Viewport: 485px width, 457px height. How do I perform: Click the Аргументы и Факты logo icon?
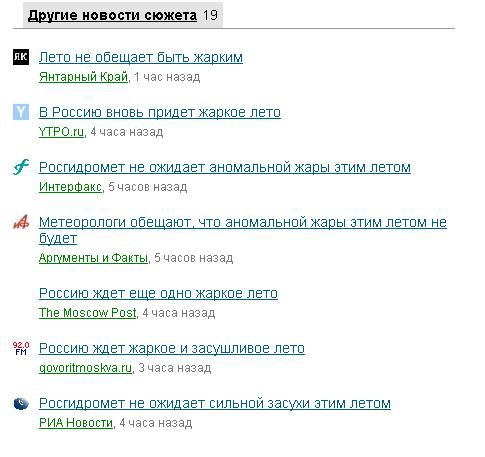(21, 222)
